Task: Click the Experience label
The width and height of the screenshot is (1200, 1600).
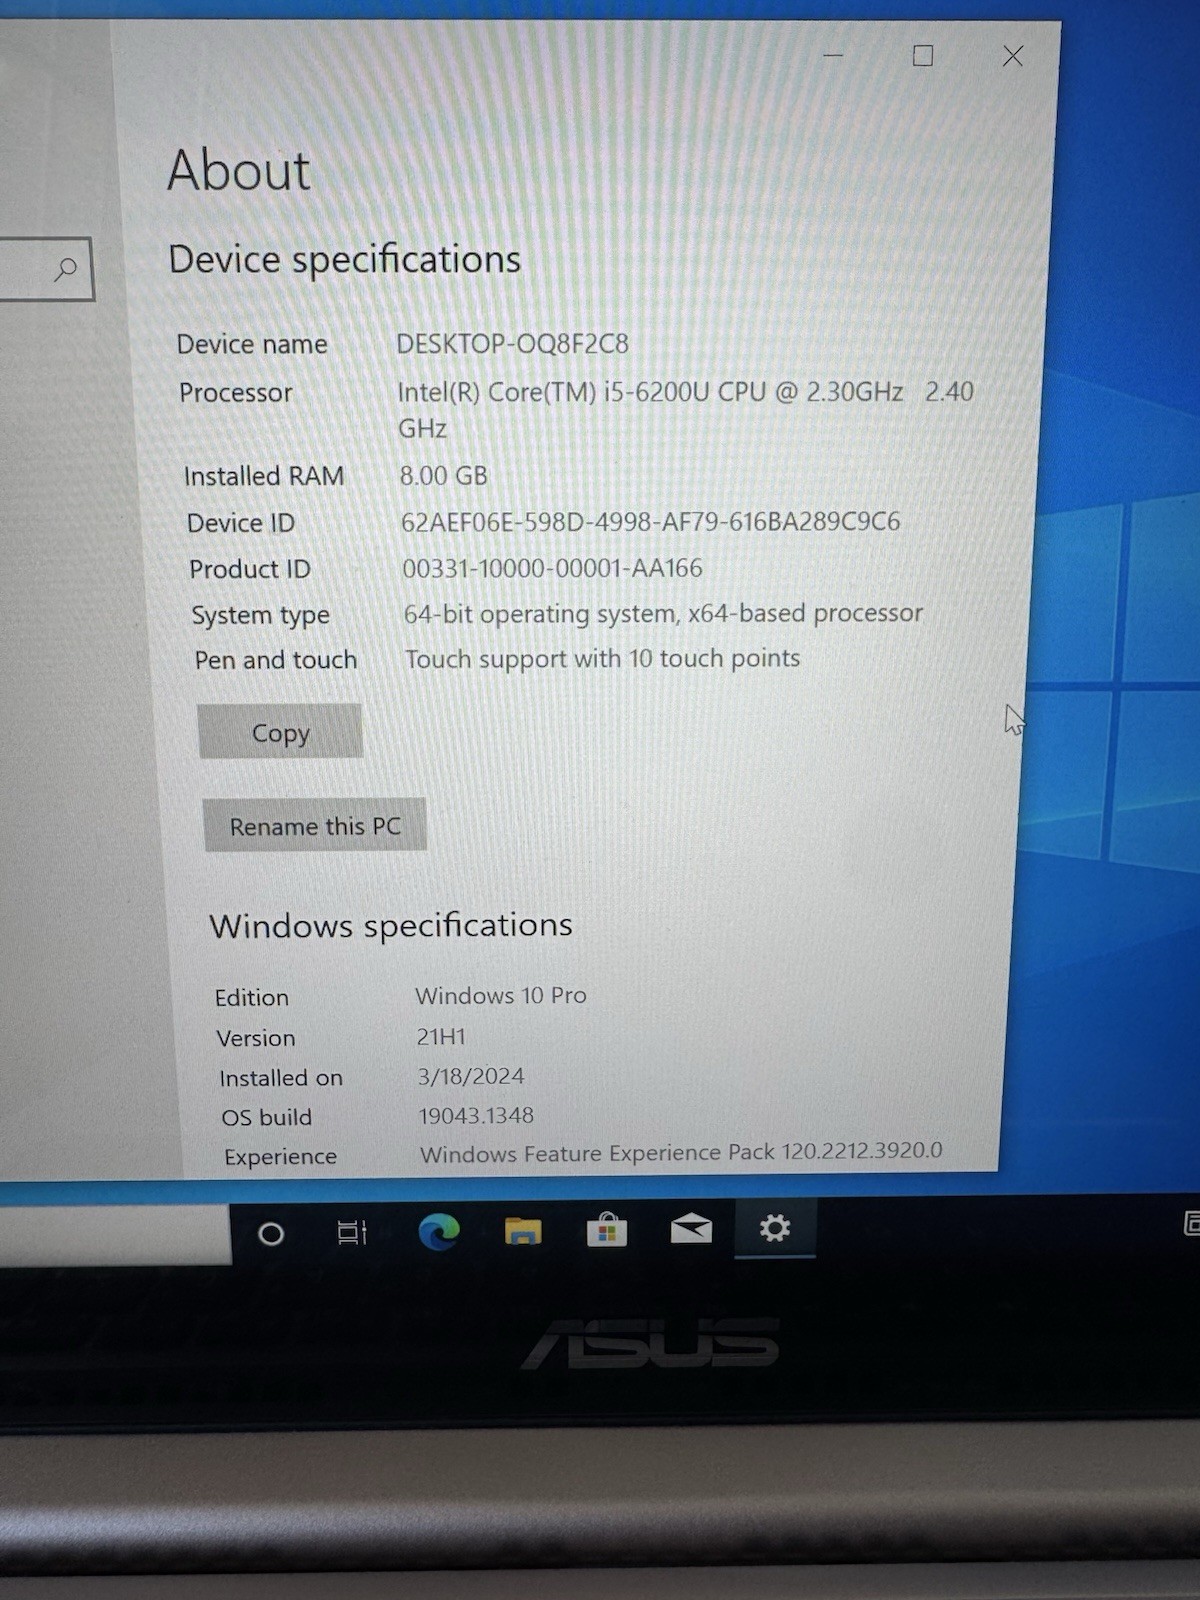Action: [x=280, y=1157]
